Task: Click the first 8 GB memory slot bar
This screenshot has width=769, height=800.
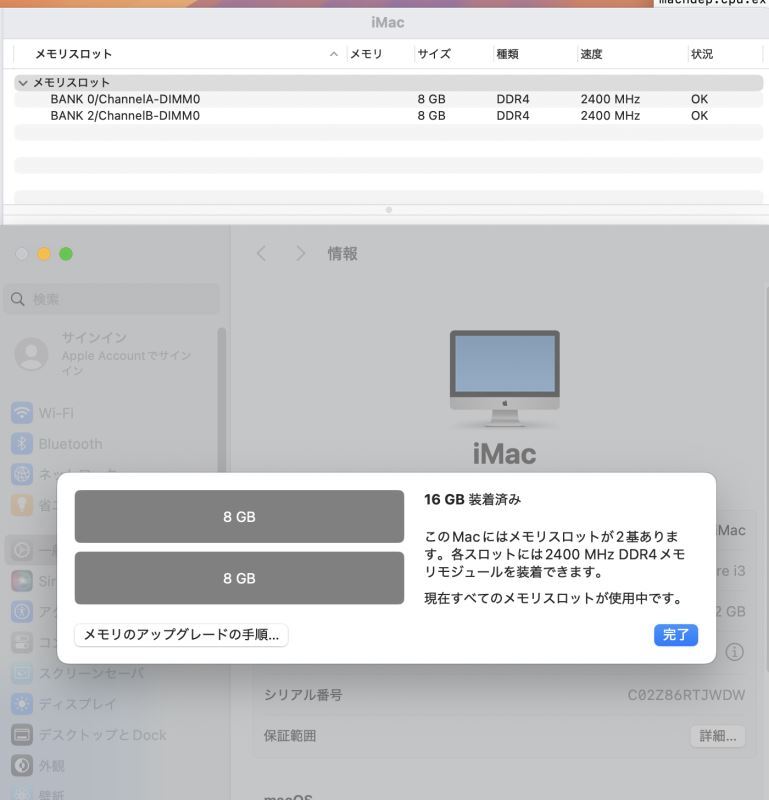Action: pos(239,516)
